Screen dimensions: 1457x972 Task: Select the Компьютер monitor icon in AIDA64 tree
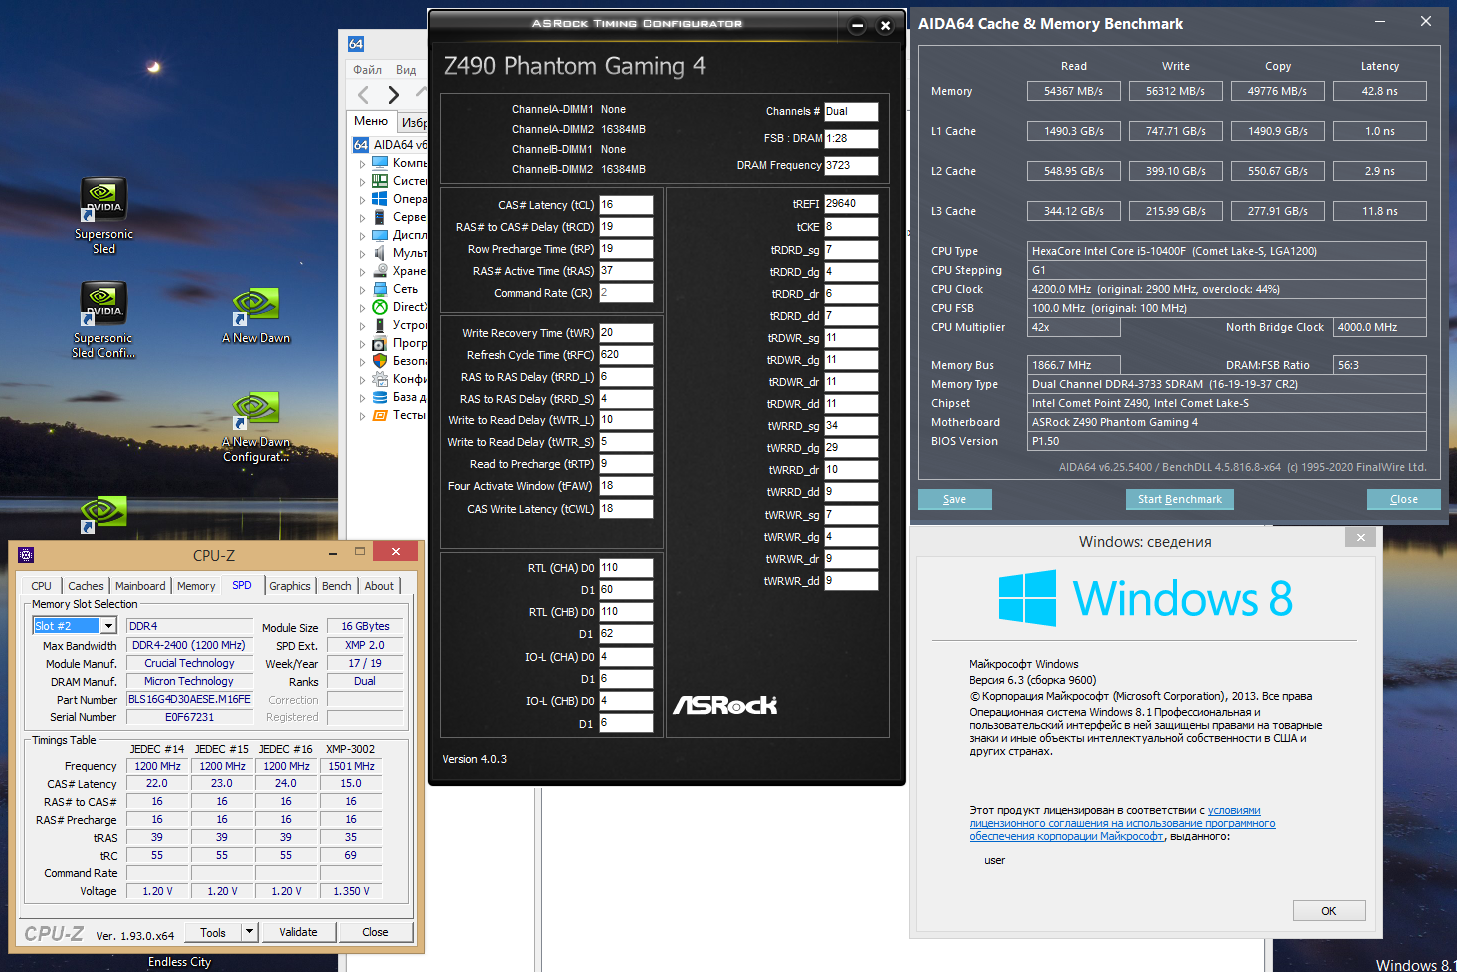tap(380, 162)
